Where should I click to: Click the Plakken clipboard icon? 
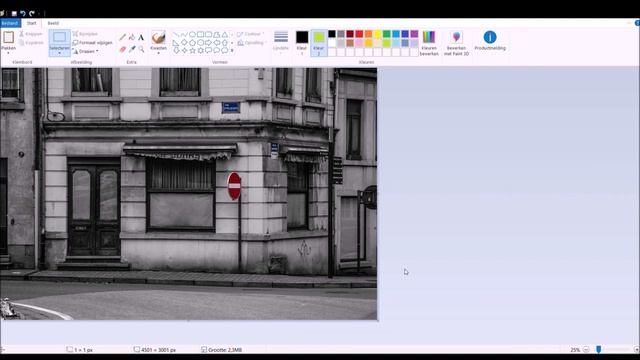pyautogui.click(x=8, y=37)
